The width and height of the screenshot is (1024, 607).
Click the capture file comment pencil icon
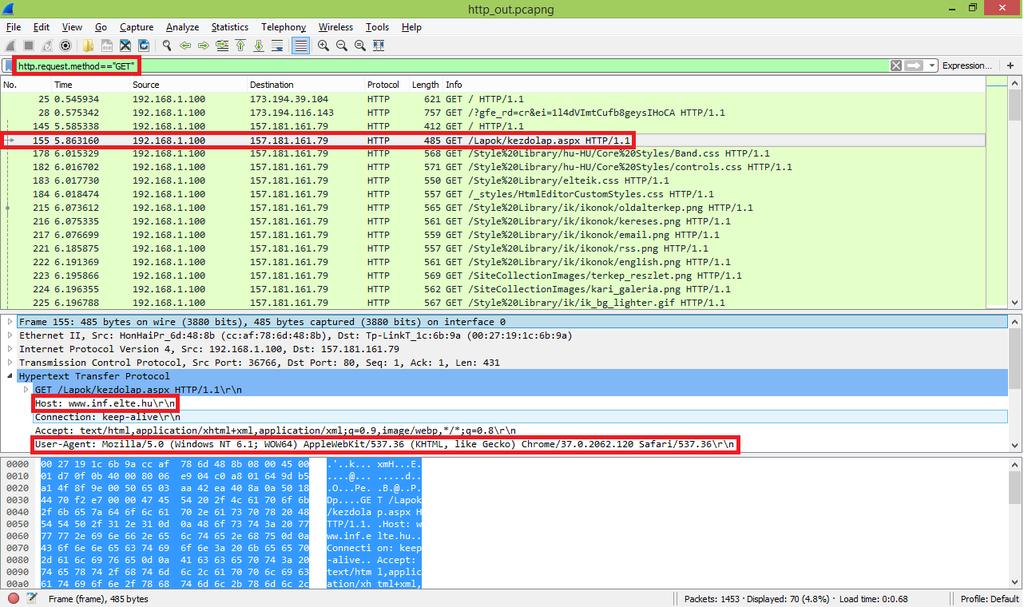click(x=31, y=599)
